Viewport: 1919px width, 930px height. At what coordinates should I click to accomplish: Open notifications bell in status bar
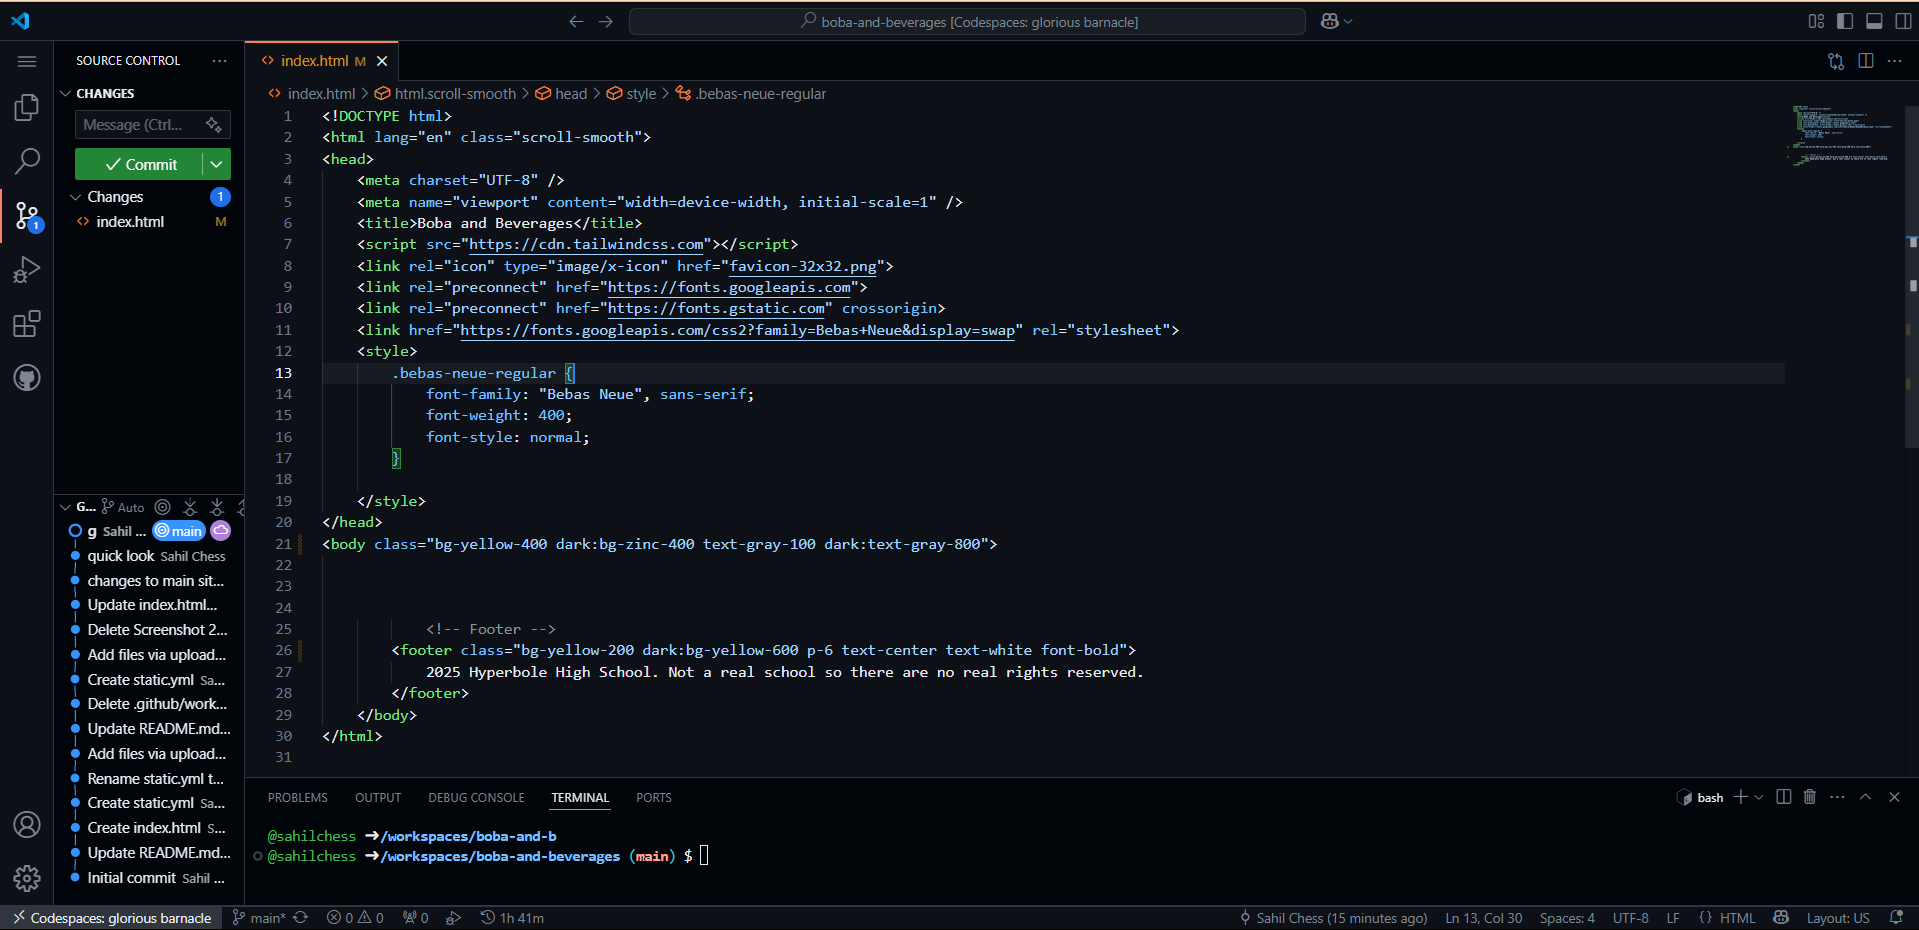pyautogui.click(x=1896, y=918)
